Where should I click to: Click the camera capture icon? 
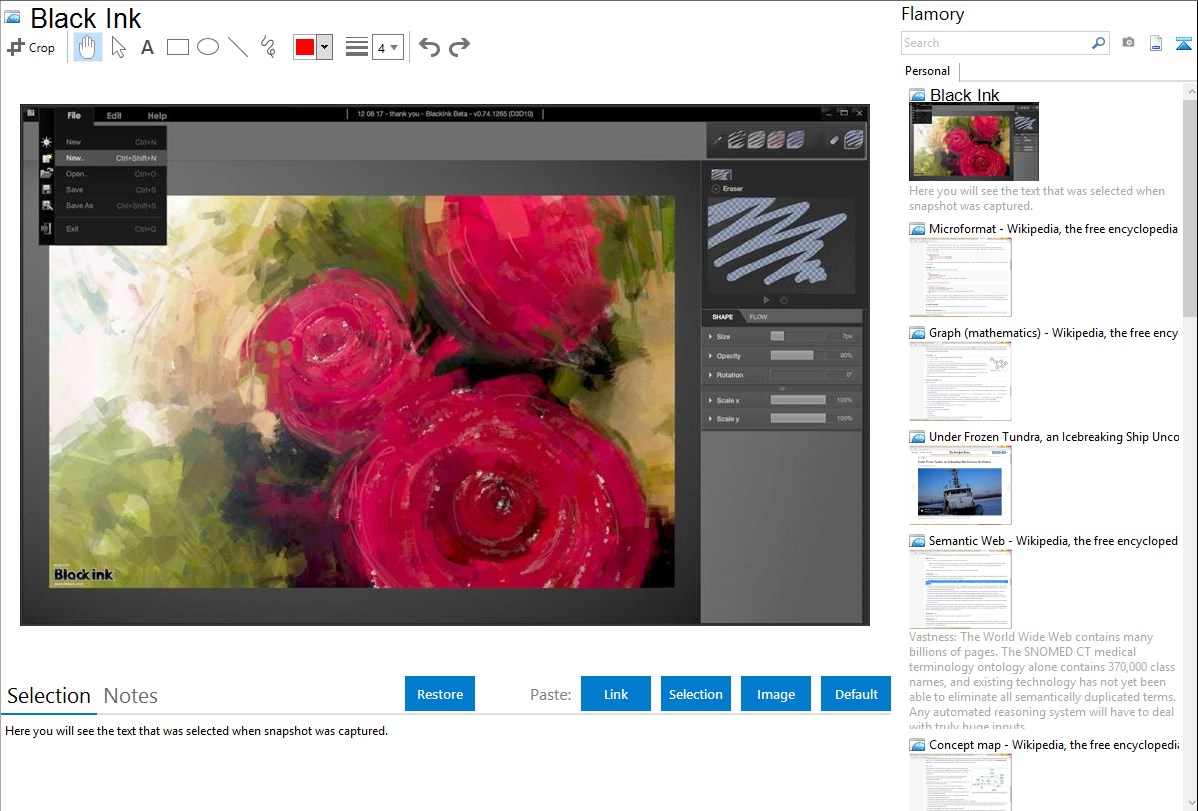(x=1128, y=43)
